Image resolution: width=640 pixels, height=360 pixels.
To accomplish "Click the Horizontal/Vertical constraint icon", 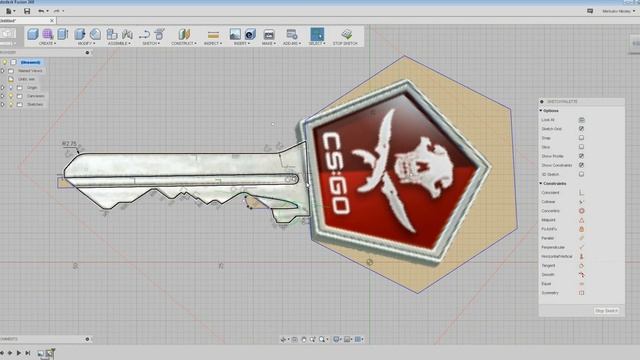I will 582,256.
